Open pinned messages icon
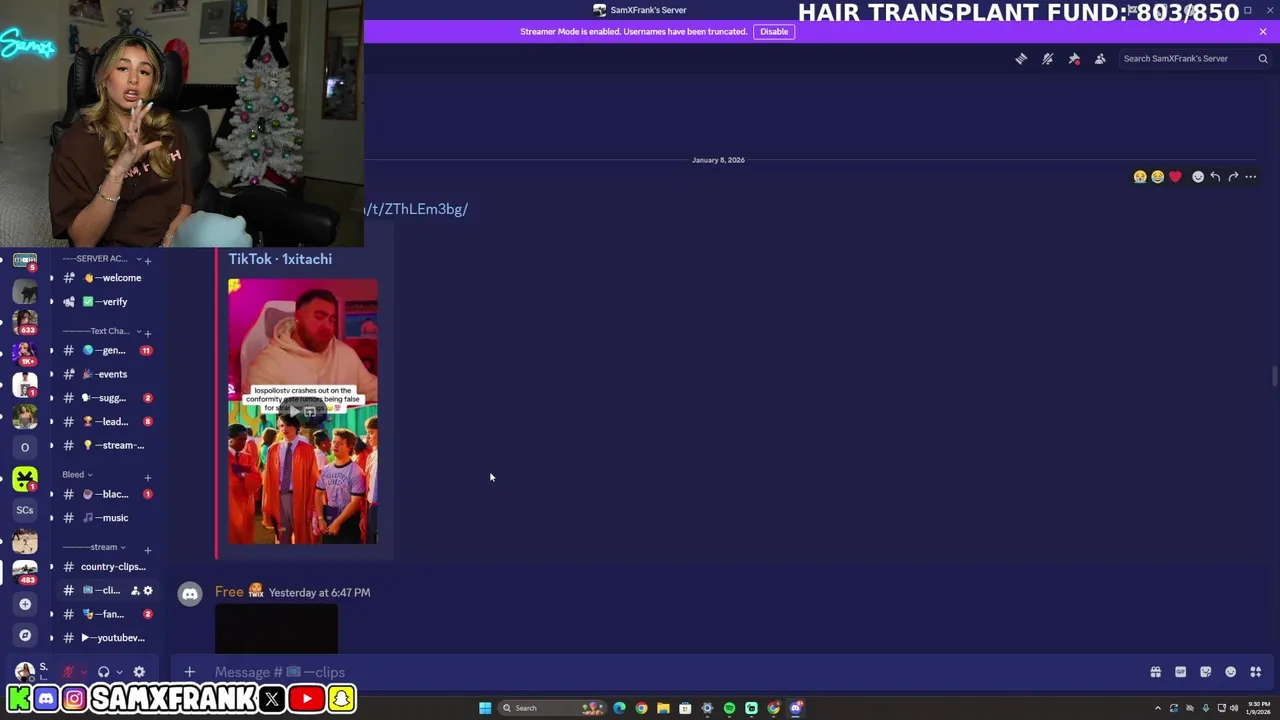 coord(1074,59)
